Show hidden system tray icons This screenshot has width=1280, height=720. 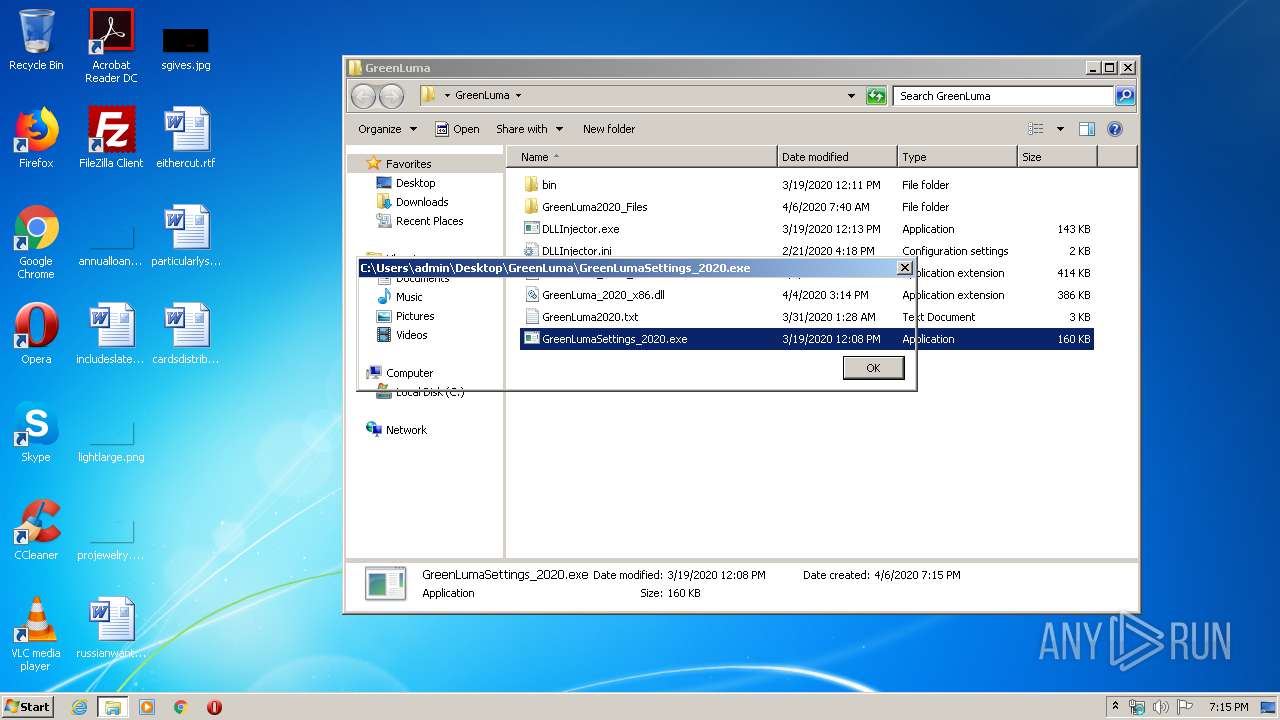click(x=1115, y=707)
